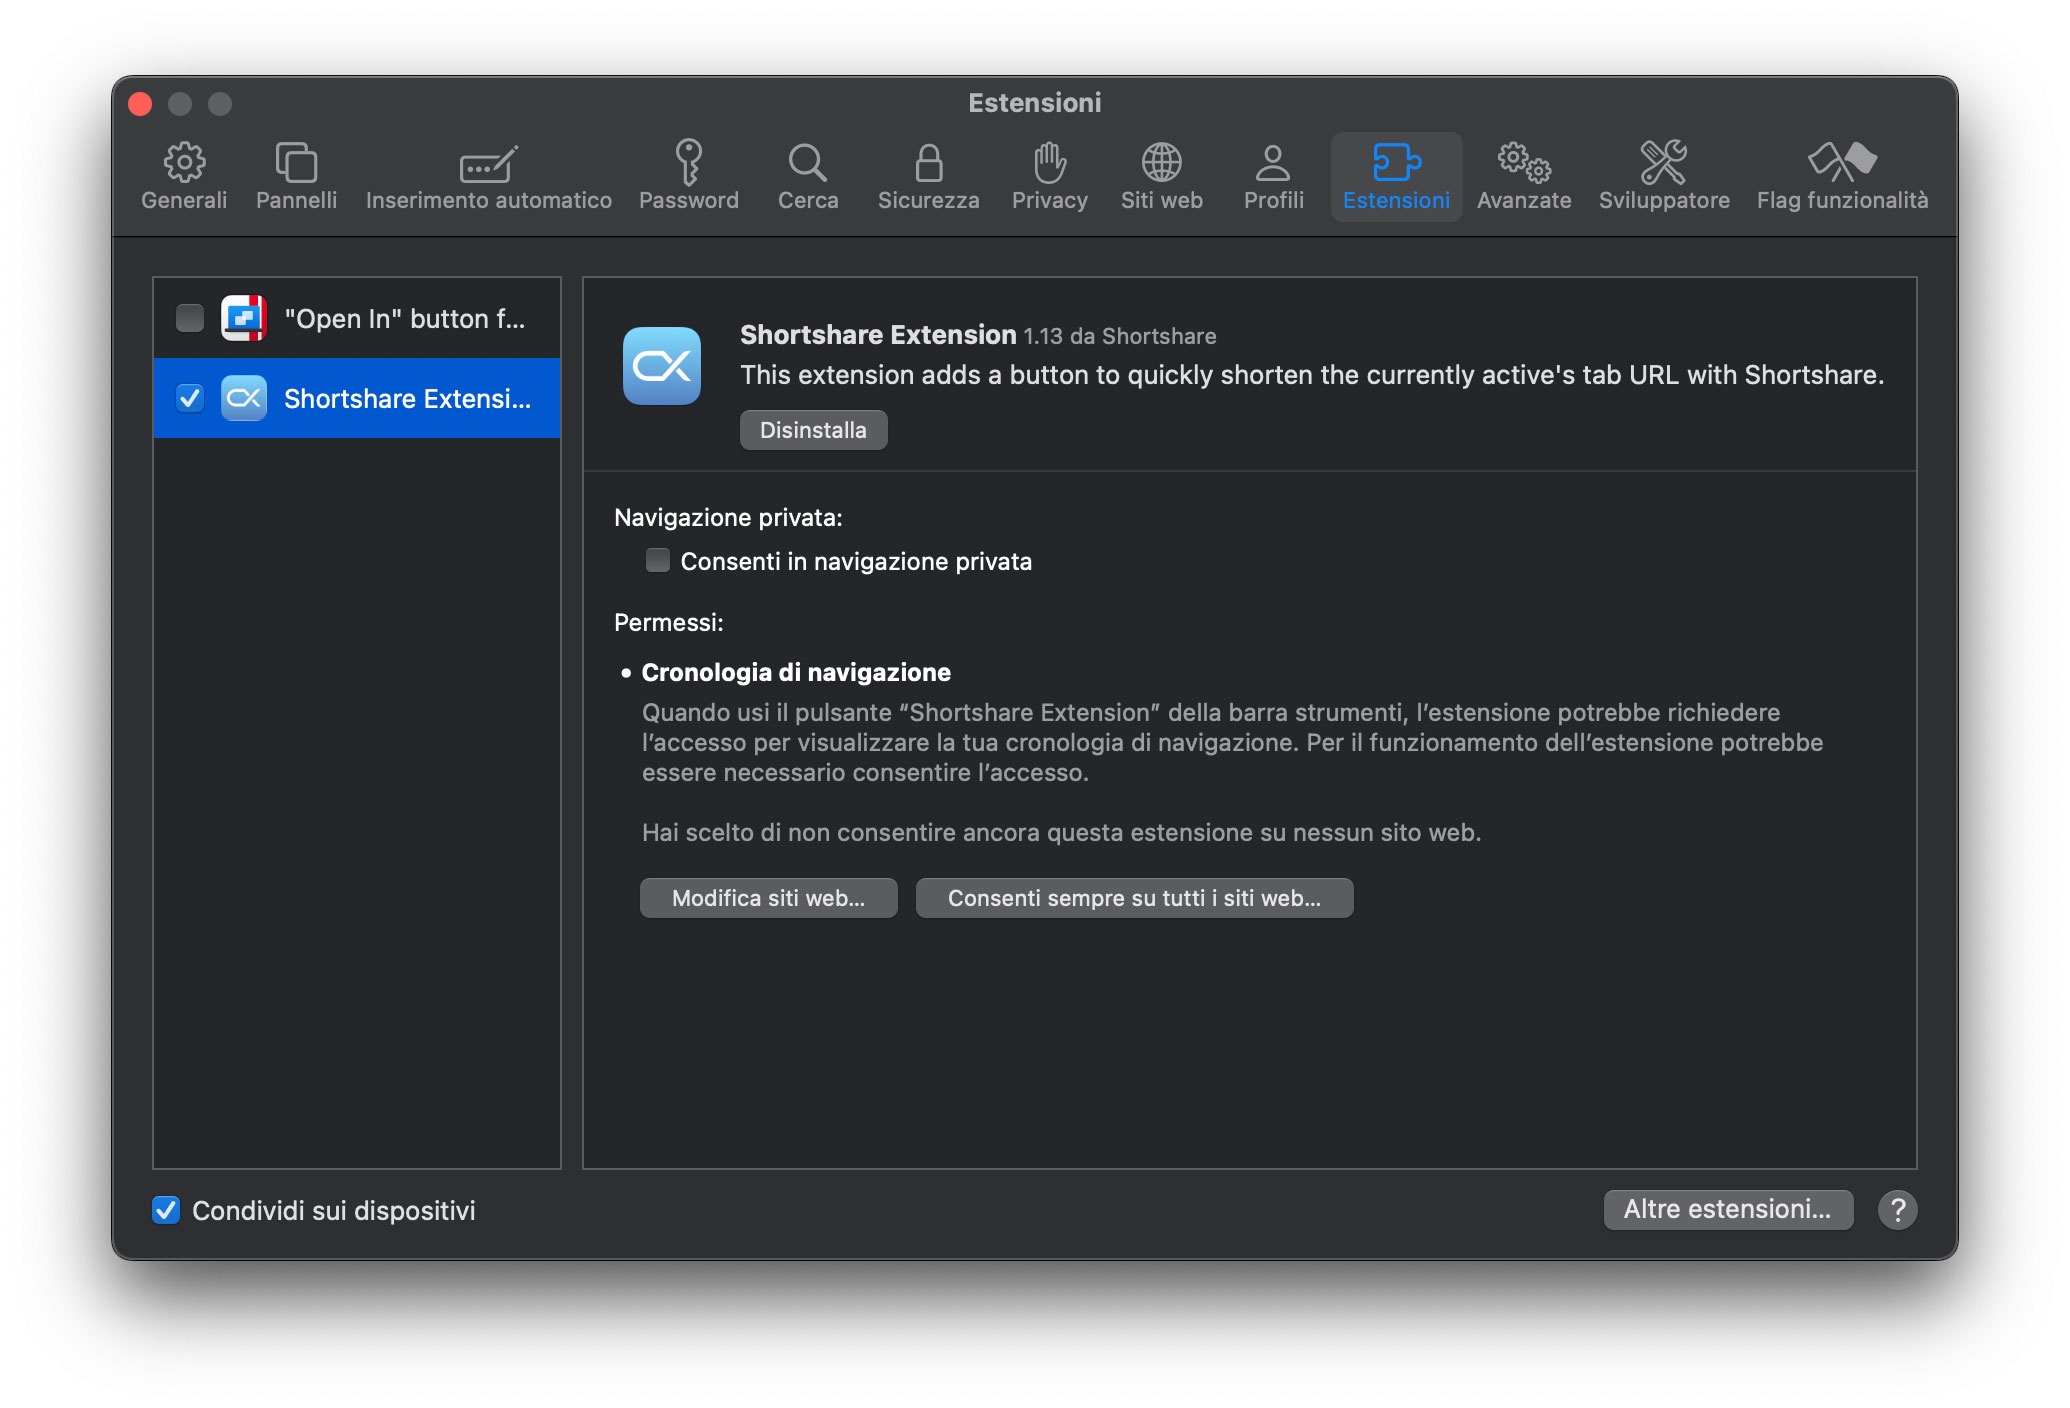Open Altre estensioni dialog

(x=1728, y=1209)
